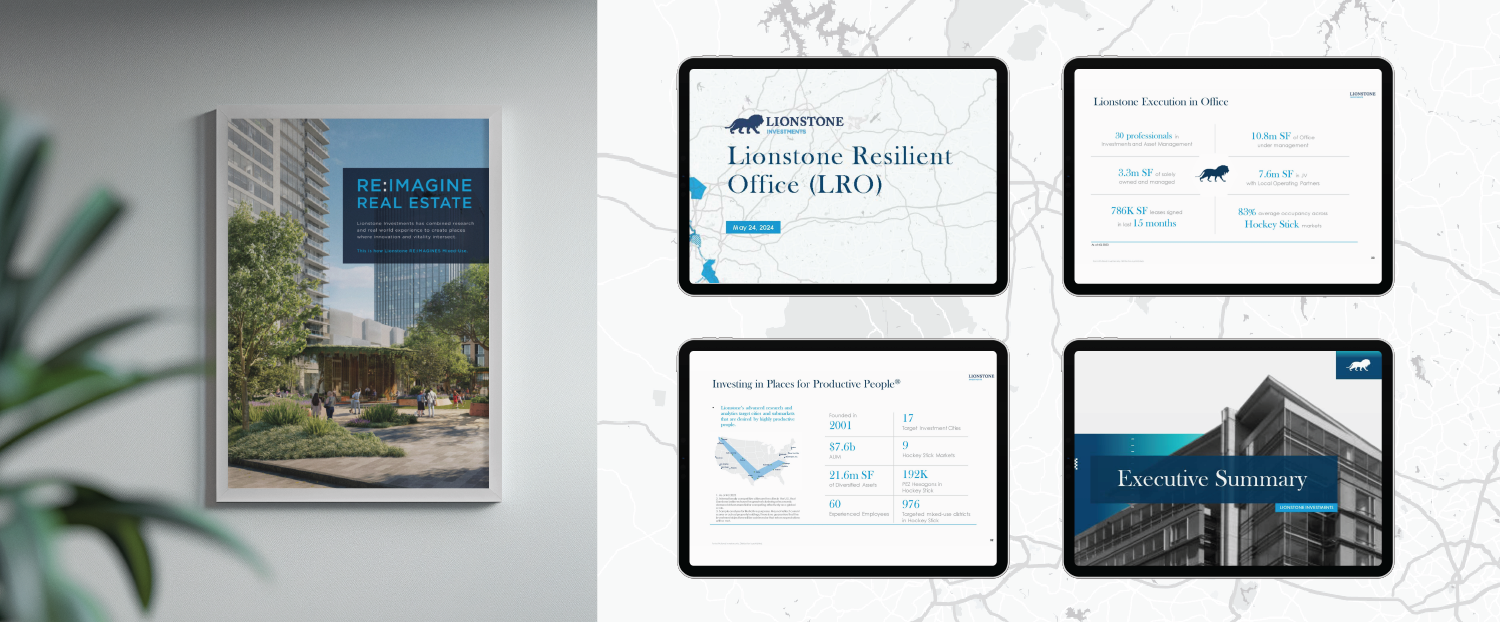The height and width of the screenshot is (622, 1500).
Task: Click the 'Hockey Stick' markets text on the Execution slide
Action: click(1272, 224)
